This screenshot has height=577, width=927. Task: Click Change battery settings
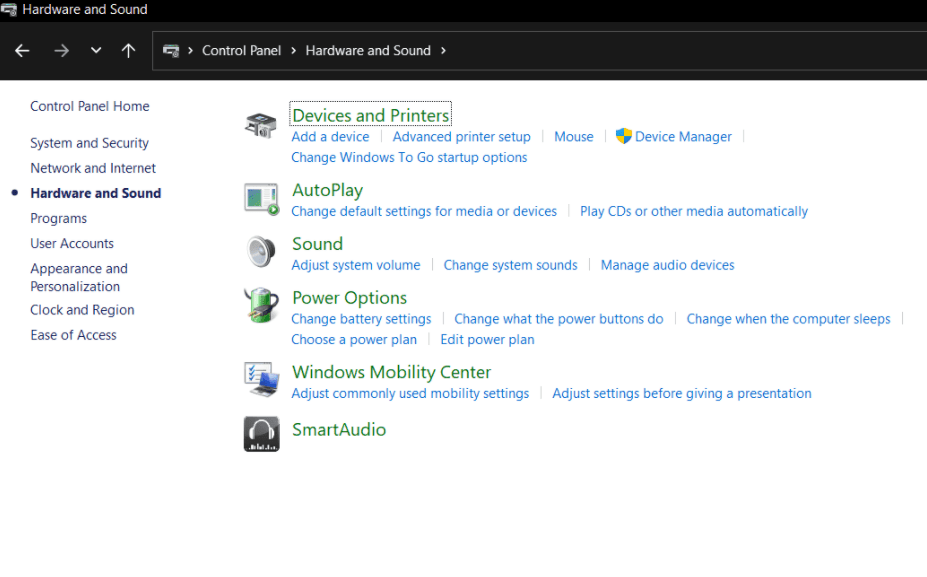[x=361, y=319]
